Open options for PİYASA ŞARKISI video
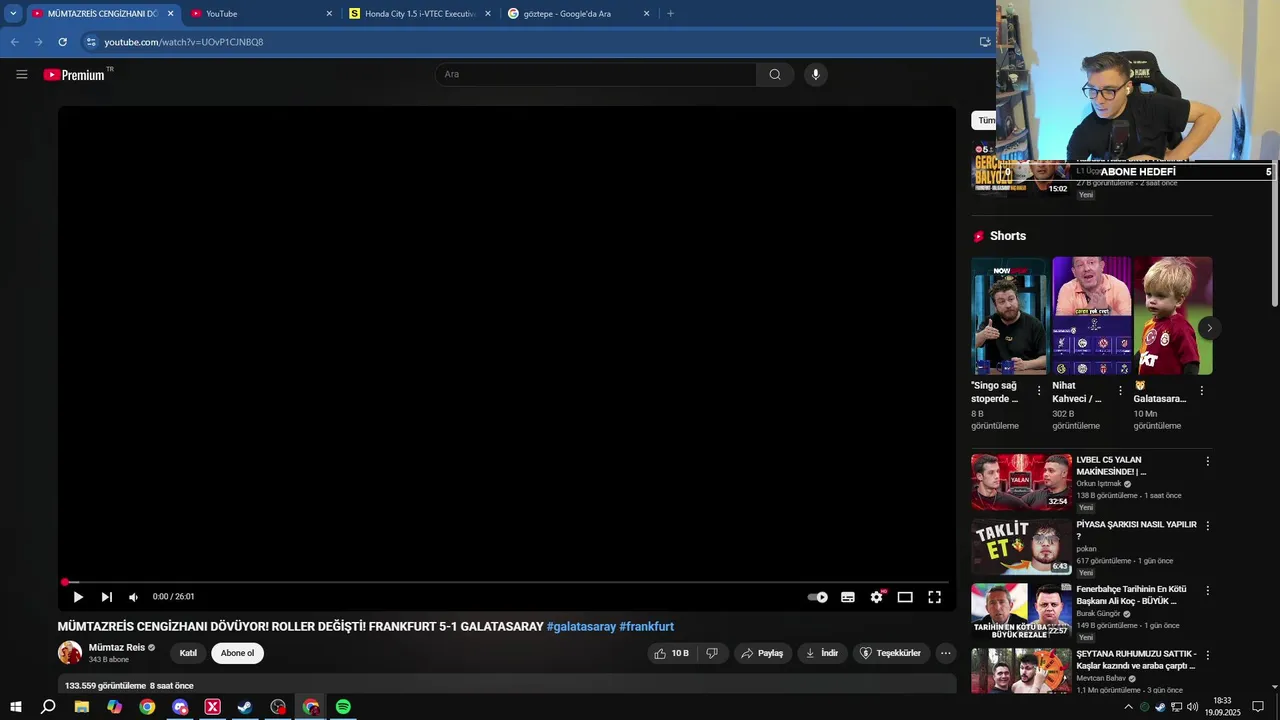This screenshot has width=1280, height=720. coord(1207,525)
